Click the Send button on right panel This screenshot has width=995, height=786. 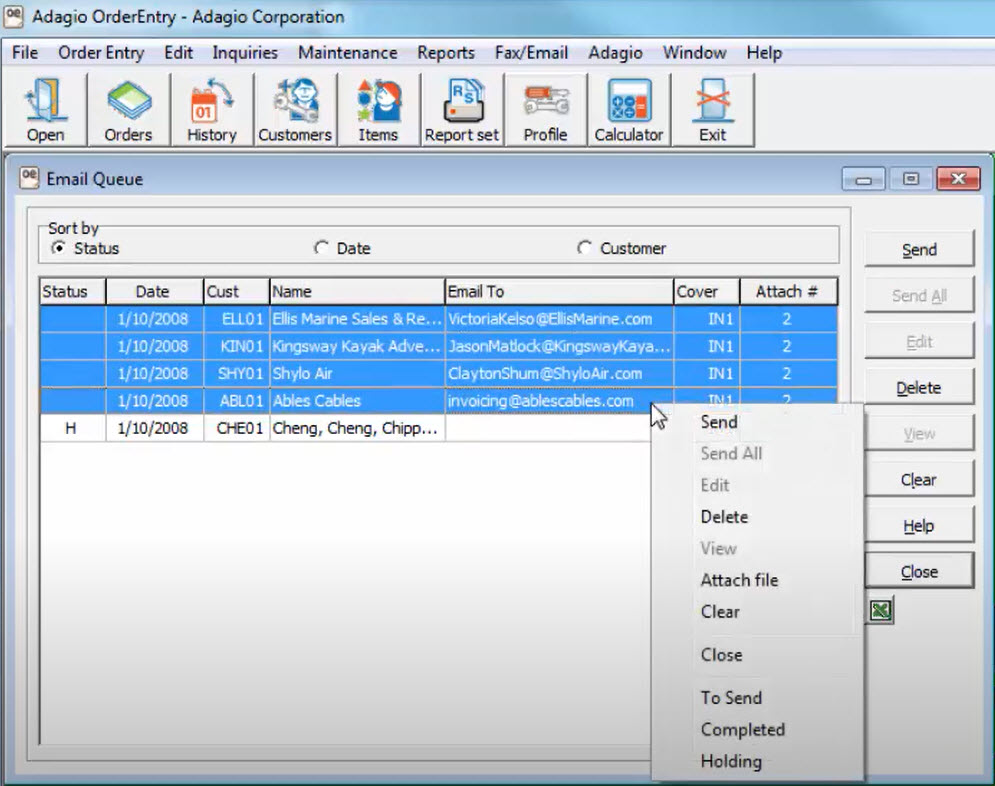click(x=919, y=249)
